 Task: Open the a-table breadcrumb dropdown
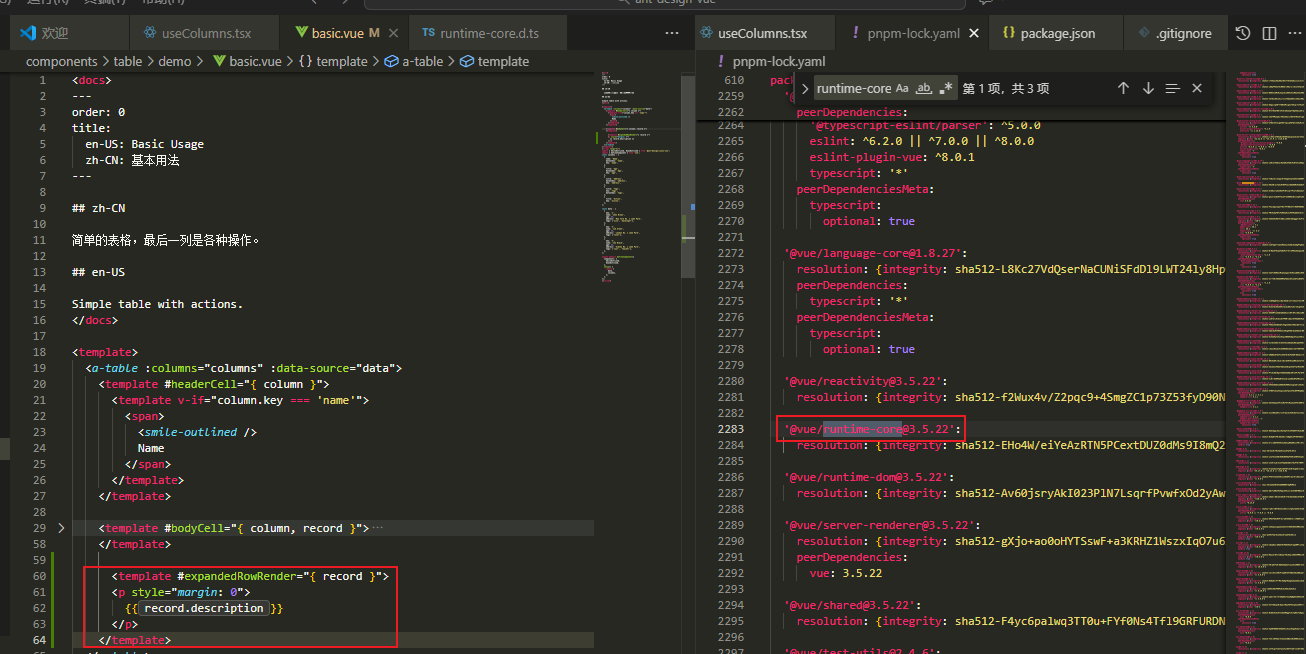[x=422, y=61]
